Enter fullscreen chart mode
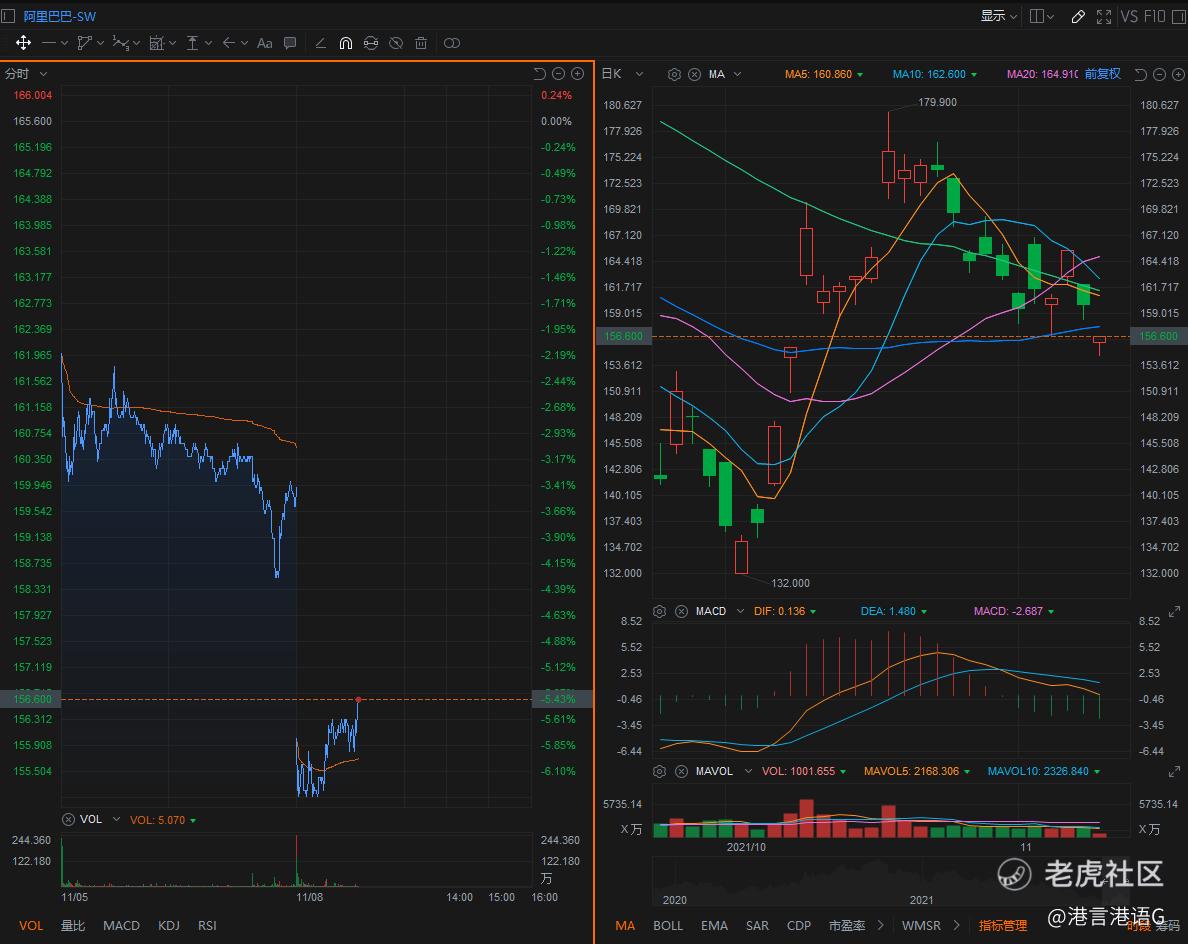 [x=1104, y=16]
